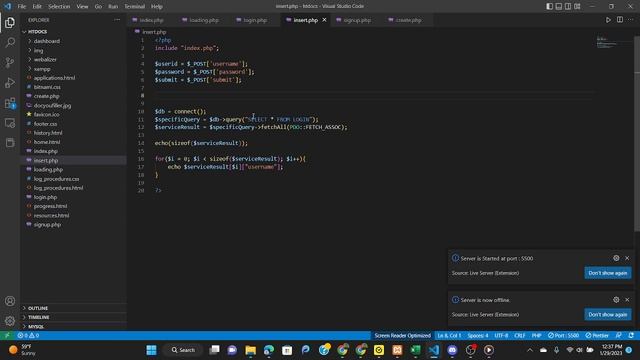Change Spaces: 4 indentation setting
The width and height of the screenshot is (640, 360).
coord(478,336)
